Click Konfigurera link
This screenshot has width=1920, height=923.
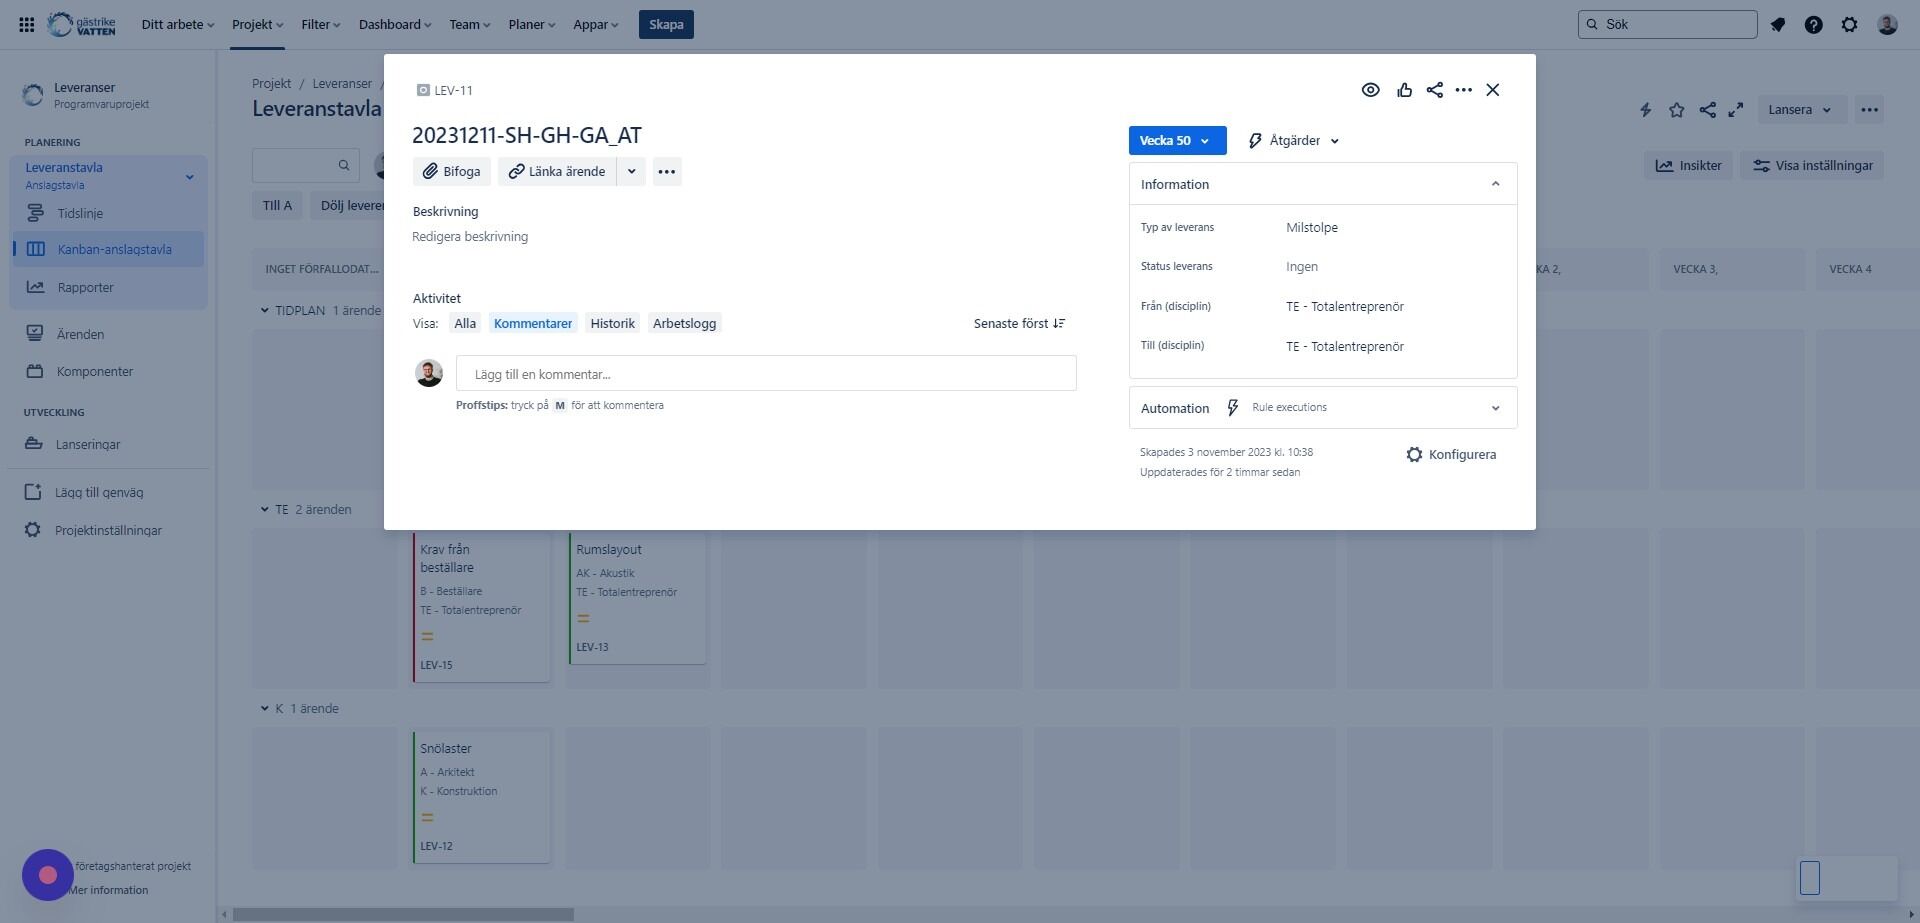(x=1451, y=454)
